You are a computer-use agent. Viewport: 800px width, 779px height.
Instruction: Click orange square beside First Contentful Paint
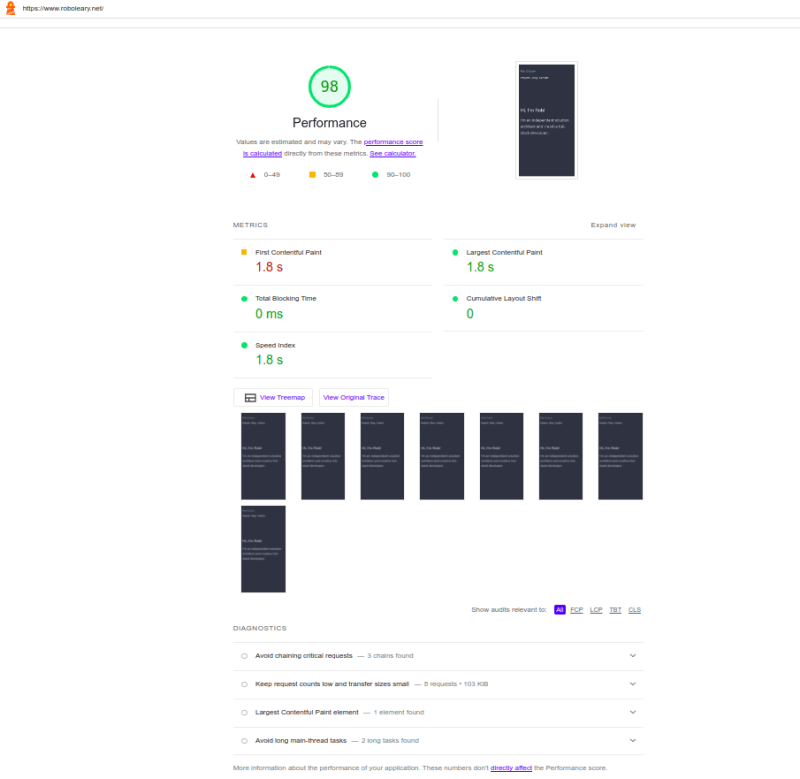coord(244,252)
